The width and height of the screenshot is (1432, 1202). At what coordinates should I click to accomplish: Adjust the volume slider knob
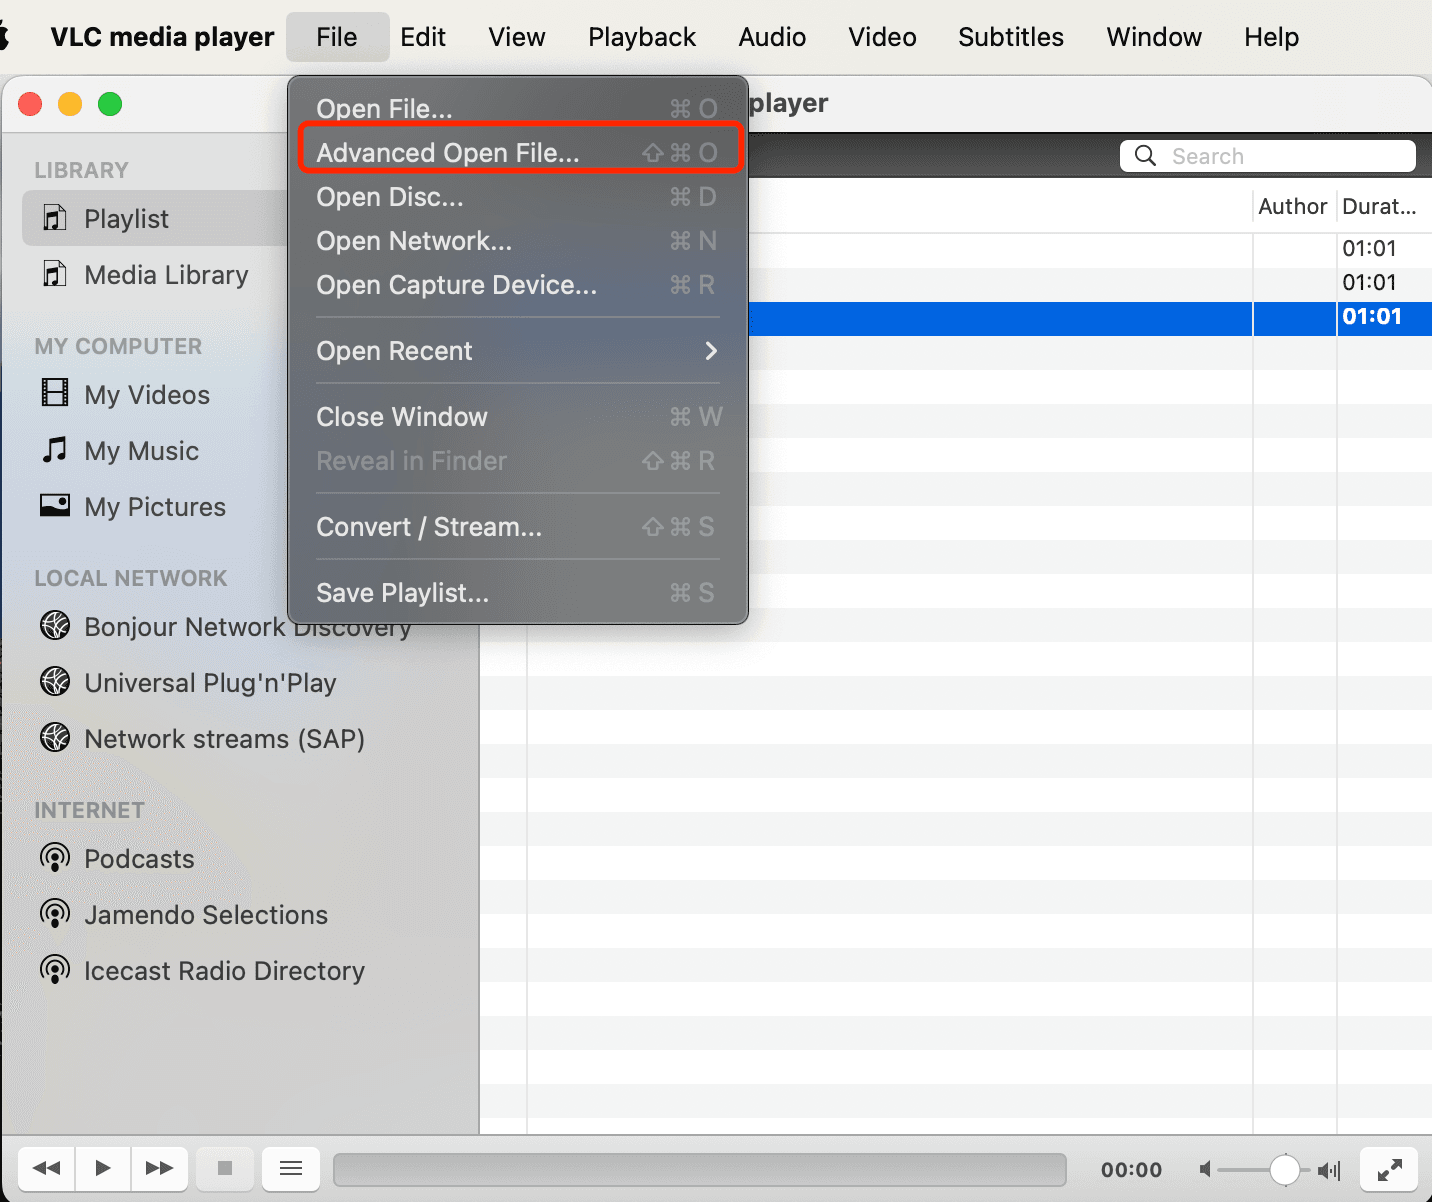click(x=1285, y=1169)
